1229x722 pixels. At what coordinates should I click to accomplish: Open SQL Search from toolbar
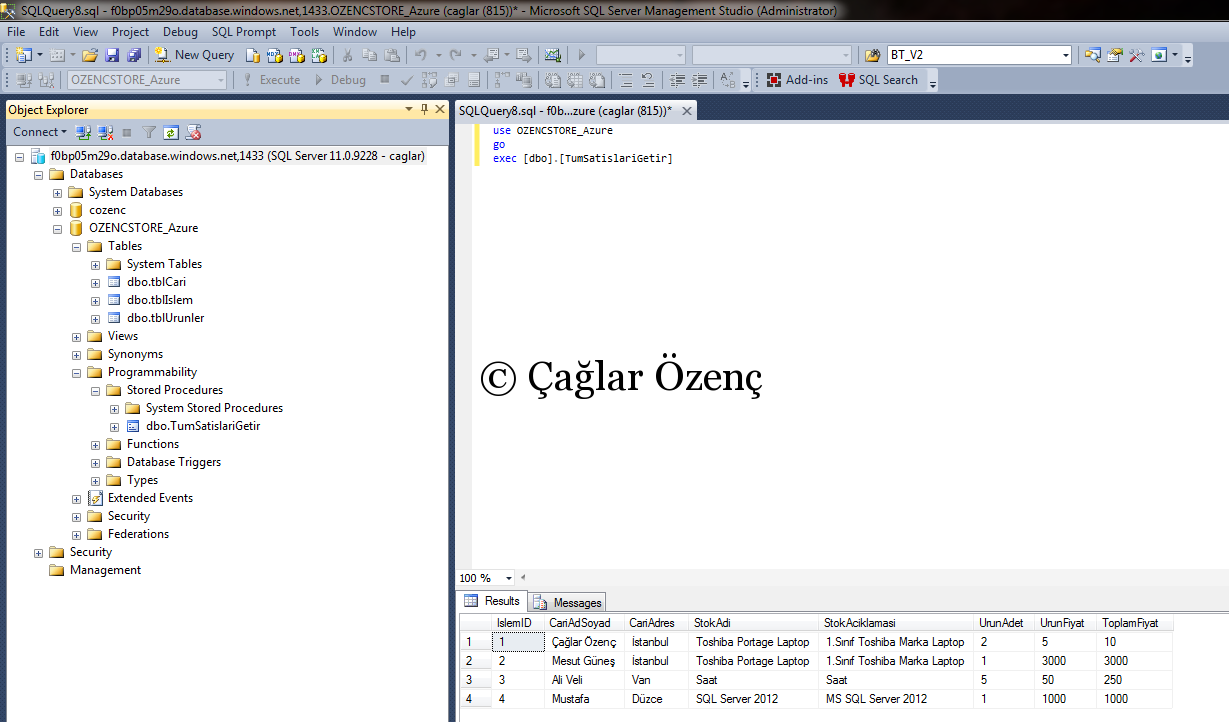(x=878, y=80)
